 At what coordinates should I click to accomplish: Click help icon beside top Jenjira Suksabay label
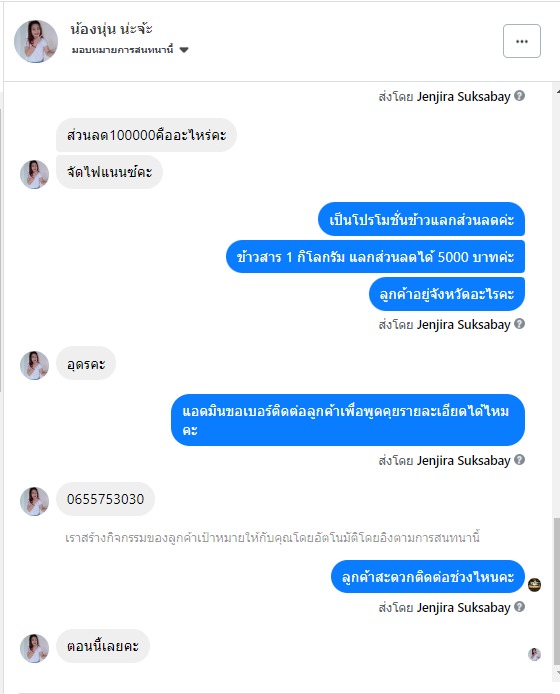click(520, 96)
